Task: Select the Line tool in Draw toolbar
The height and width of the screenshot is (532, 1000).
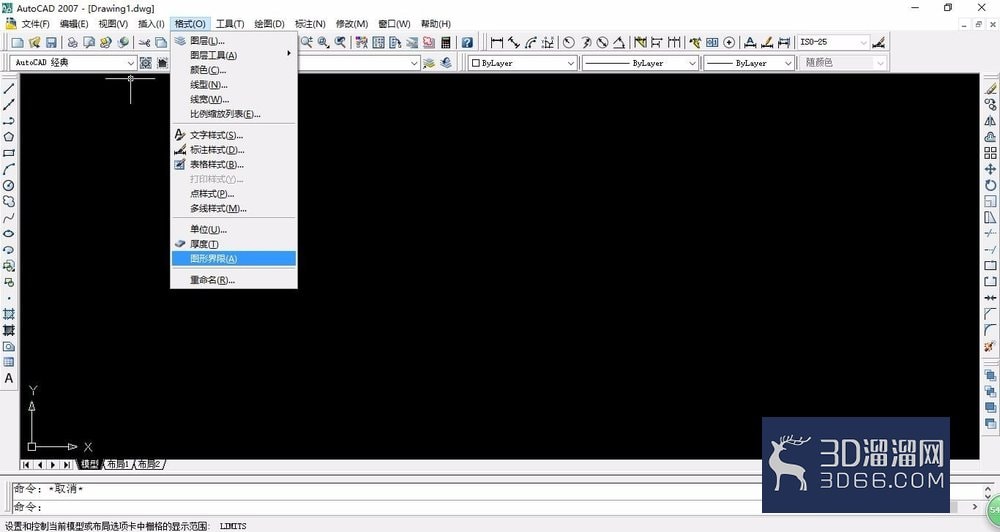Action: [x=9, y=89]
